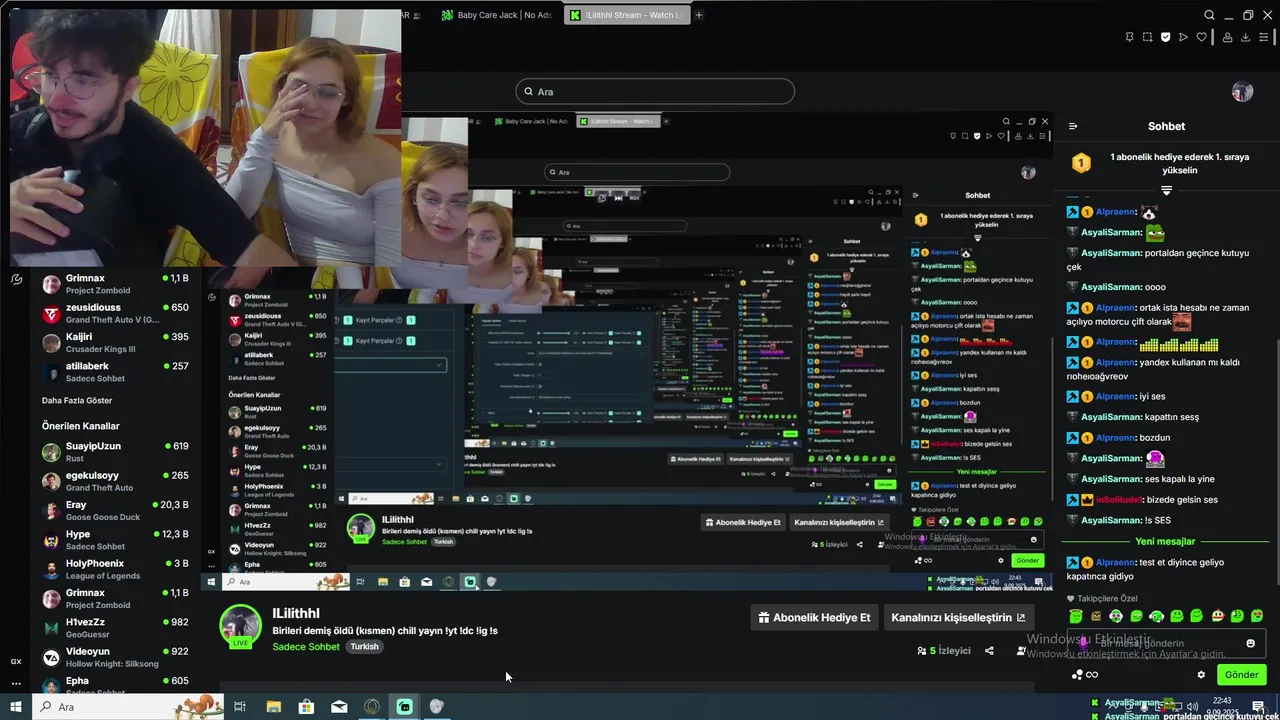Viewport: 1280px width, 720px height.
Task: Click the browser search magnifier icon
Action: 1209,15
